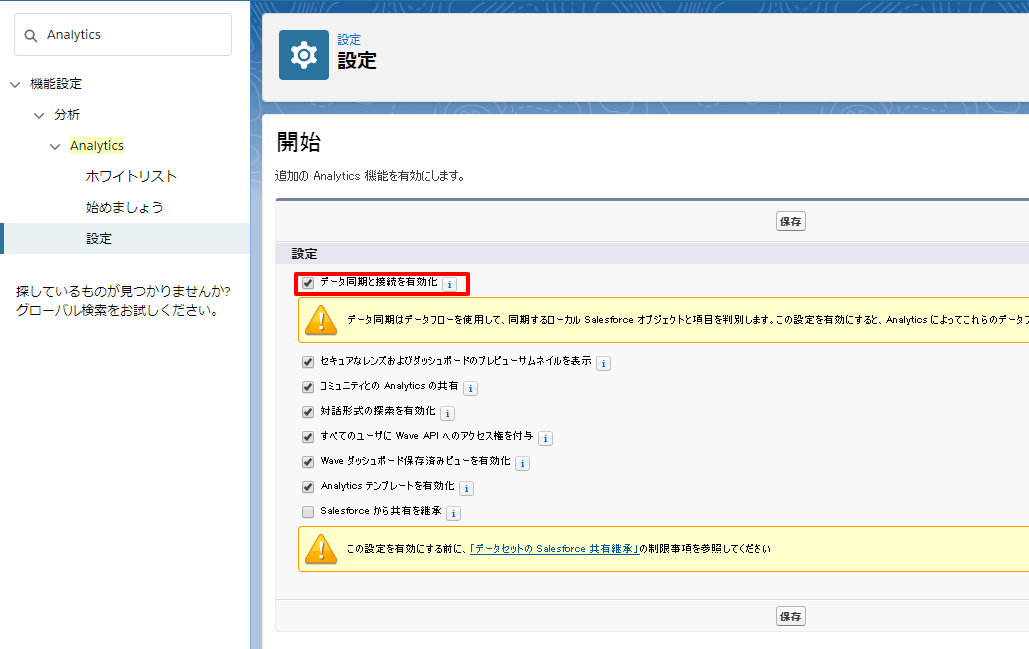
Task: Toggle Wave ダッシュボード保存済みビュー checkbox
Action: point(308,462)
